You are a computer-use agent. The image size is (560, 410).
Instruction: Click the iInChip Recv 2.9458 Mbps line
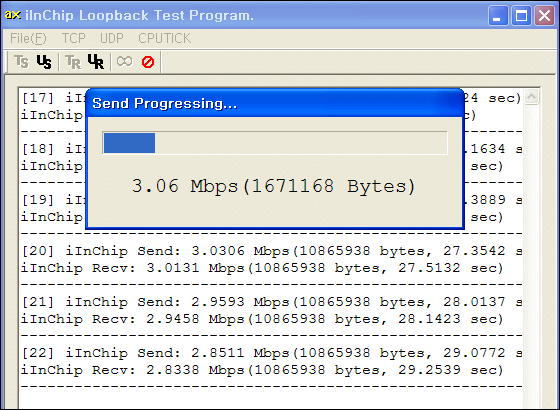(262, 319)
